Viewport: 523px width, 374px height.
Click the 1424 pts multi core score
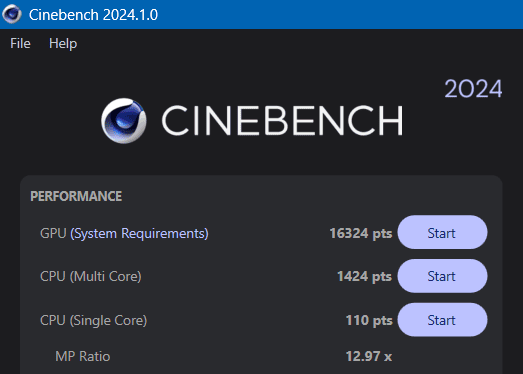point(364,277)
